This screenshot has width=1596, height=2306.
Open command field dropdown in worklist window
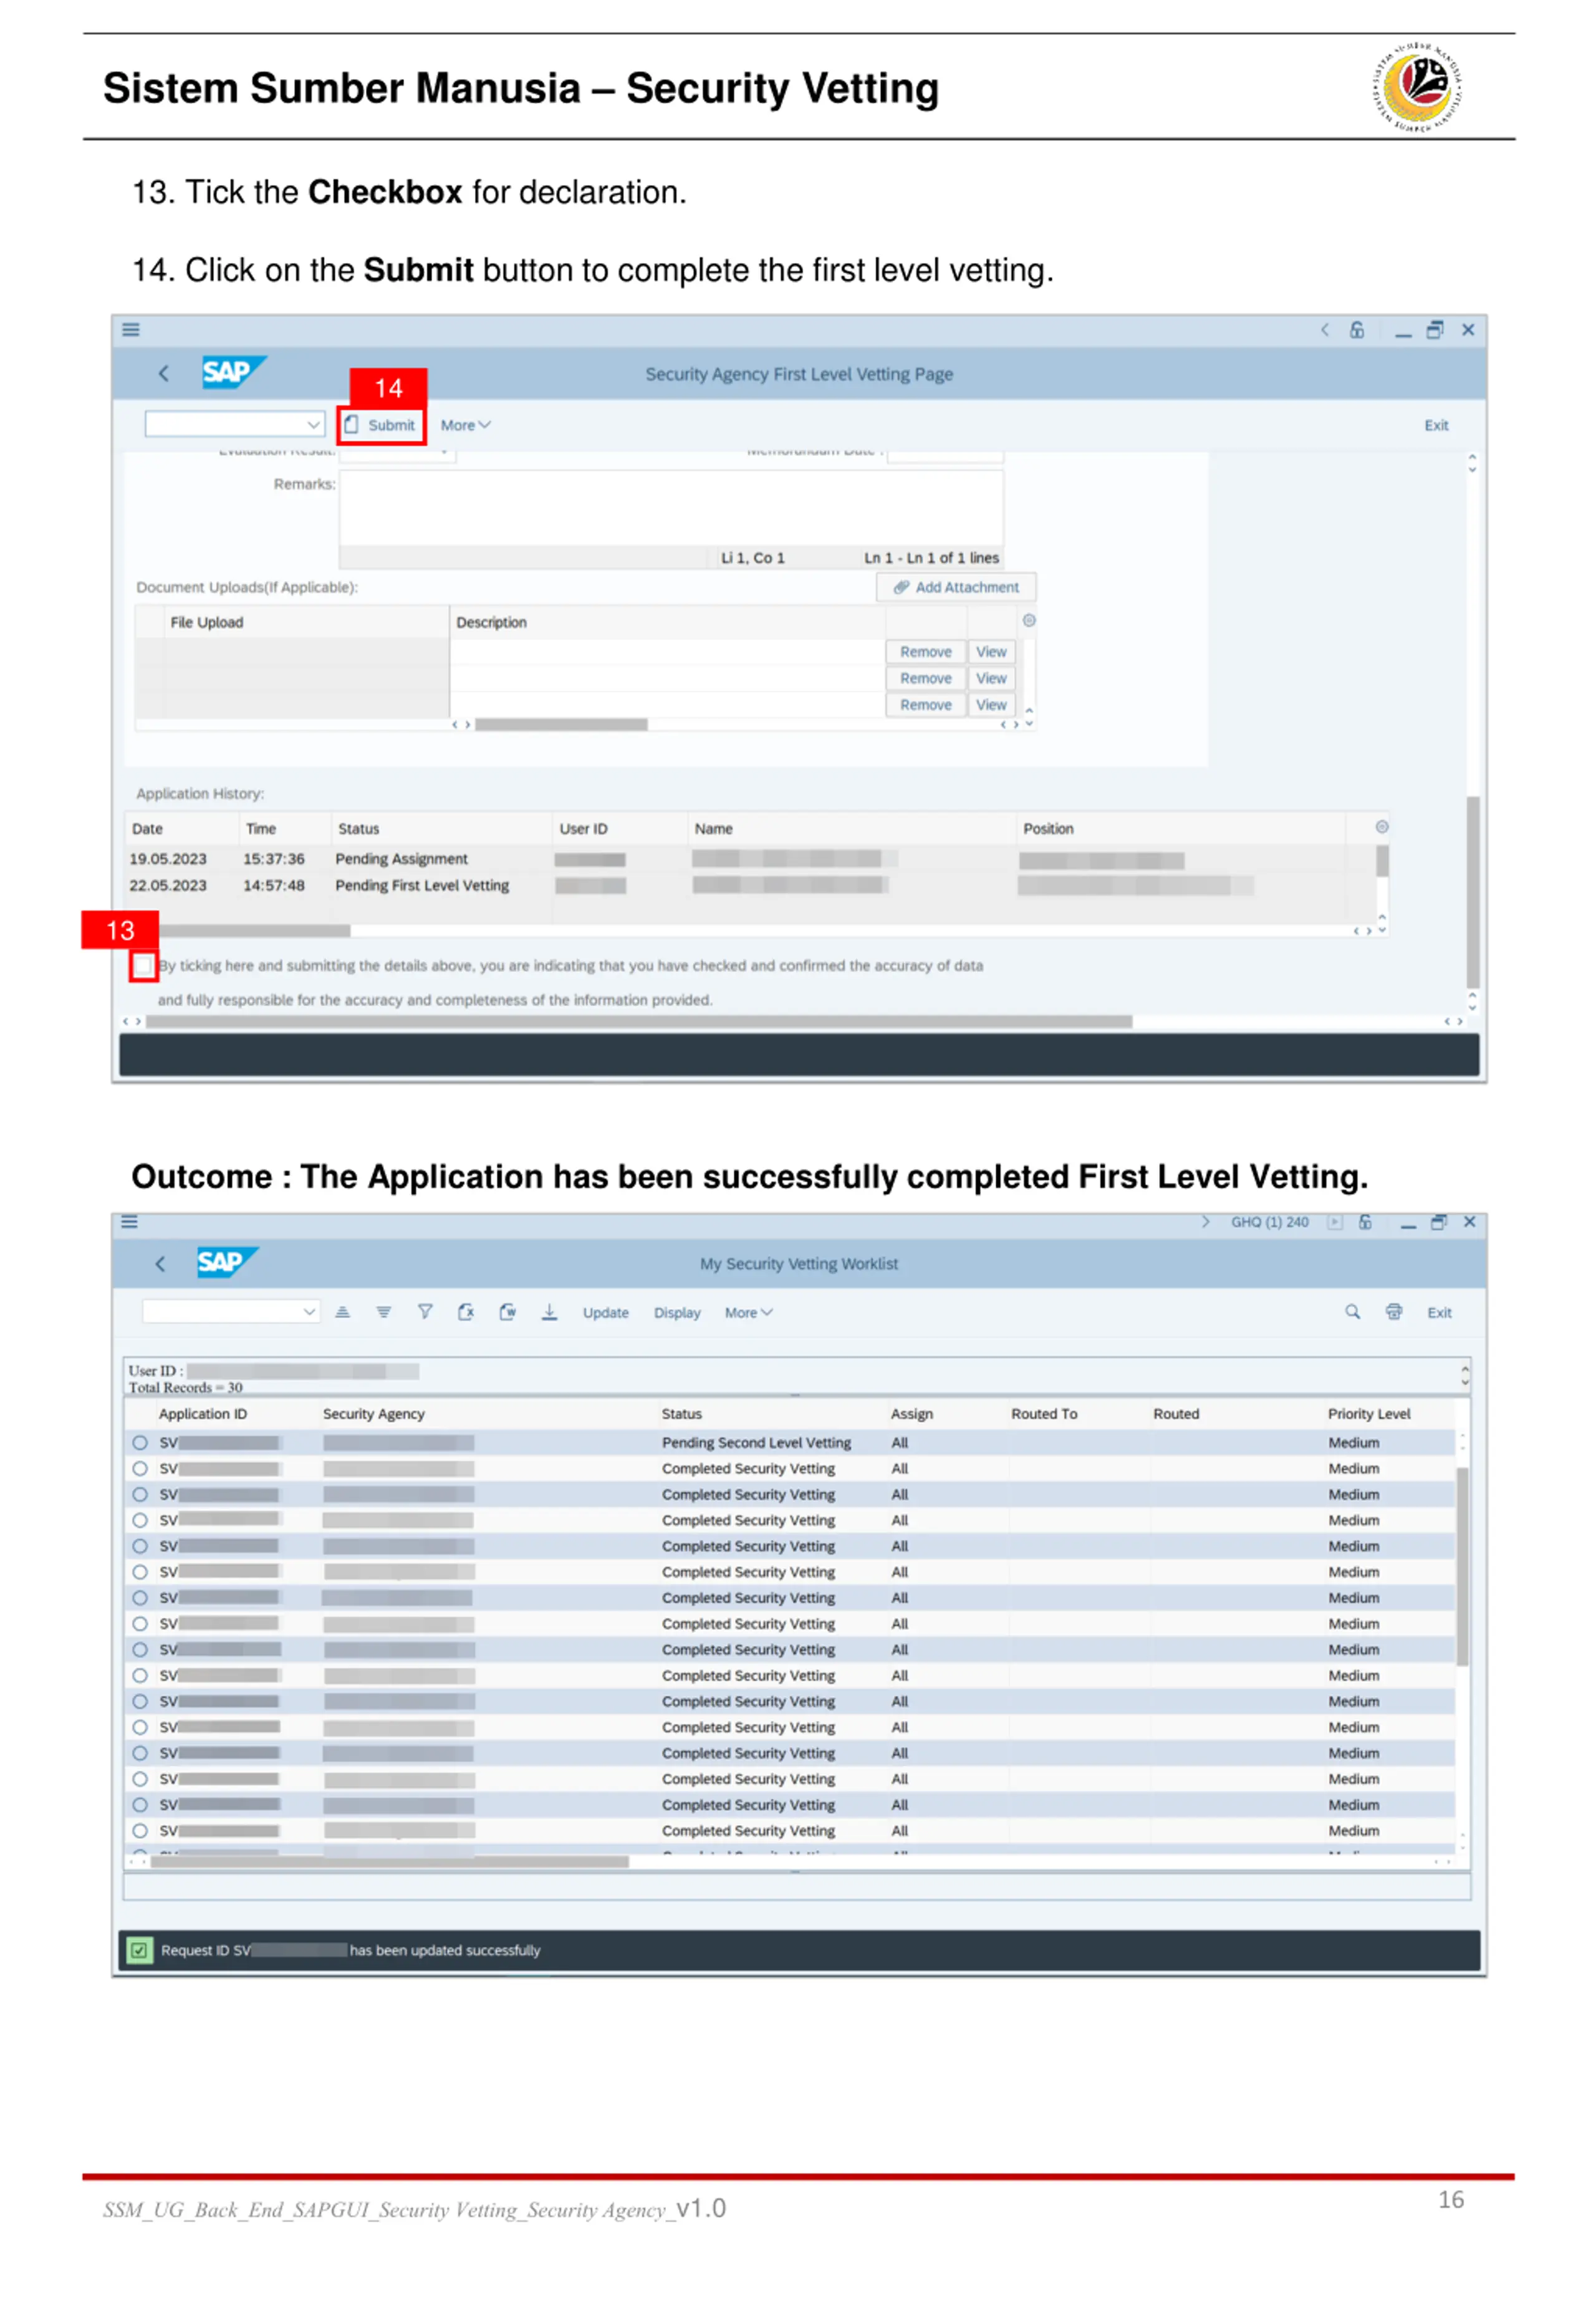click(x=309, y=1311)
